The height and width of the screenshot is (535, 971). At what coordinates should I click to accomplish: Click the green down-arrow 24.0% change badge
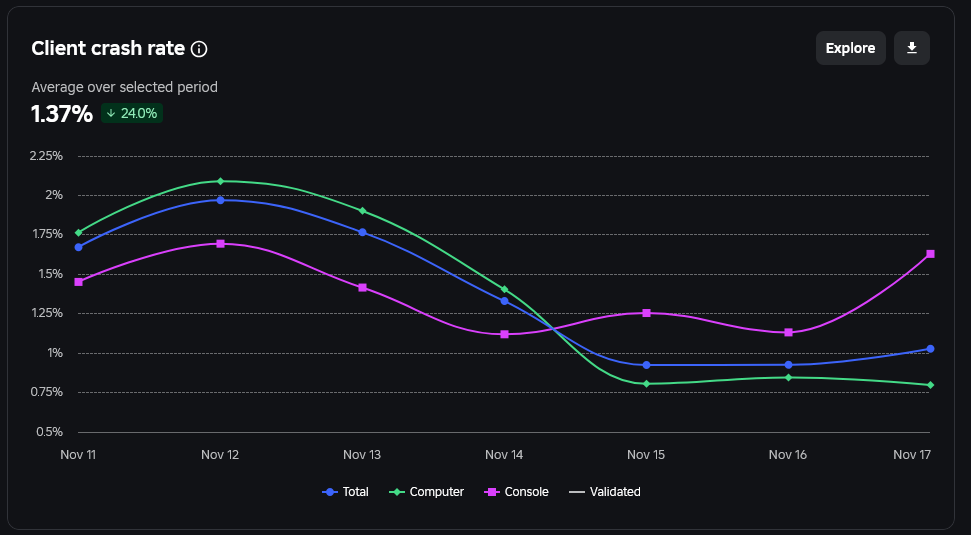pos(132,113)
